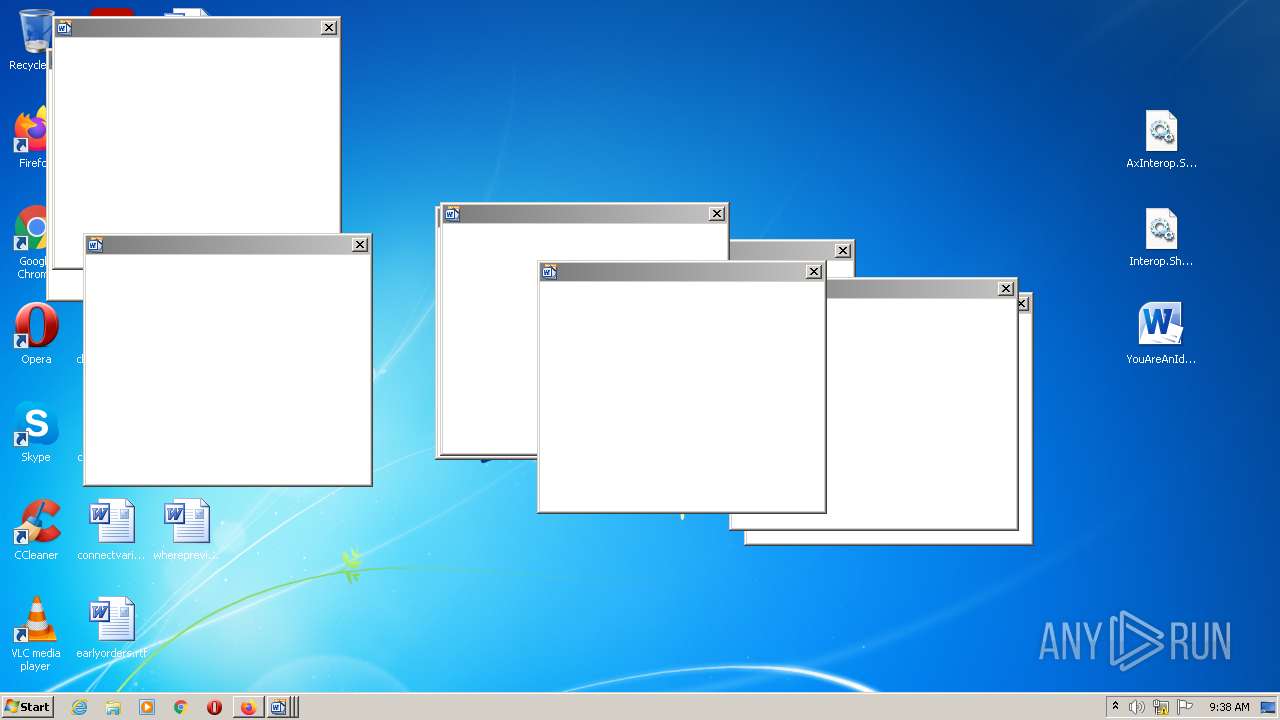Open Internet Explorer from the taskbar
The height and width of the screenshot is (720, 1280).
[79, 707]
